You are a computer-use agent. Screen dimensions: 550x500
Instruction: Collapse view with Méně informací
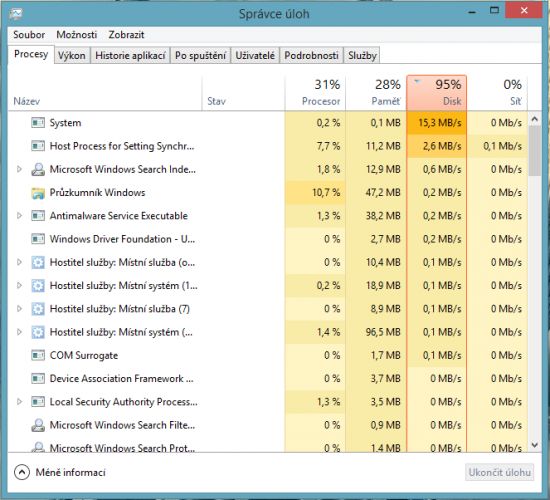[x=60, y=472]
